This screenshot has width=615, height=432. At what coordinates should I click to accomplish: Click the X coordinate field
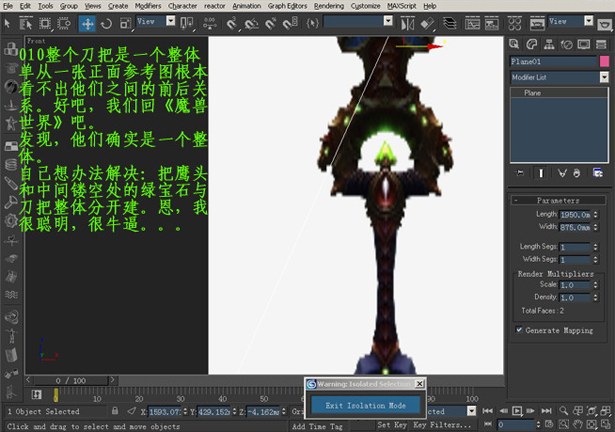point(165,412)
